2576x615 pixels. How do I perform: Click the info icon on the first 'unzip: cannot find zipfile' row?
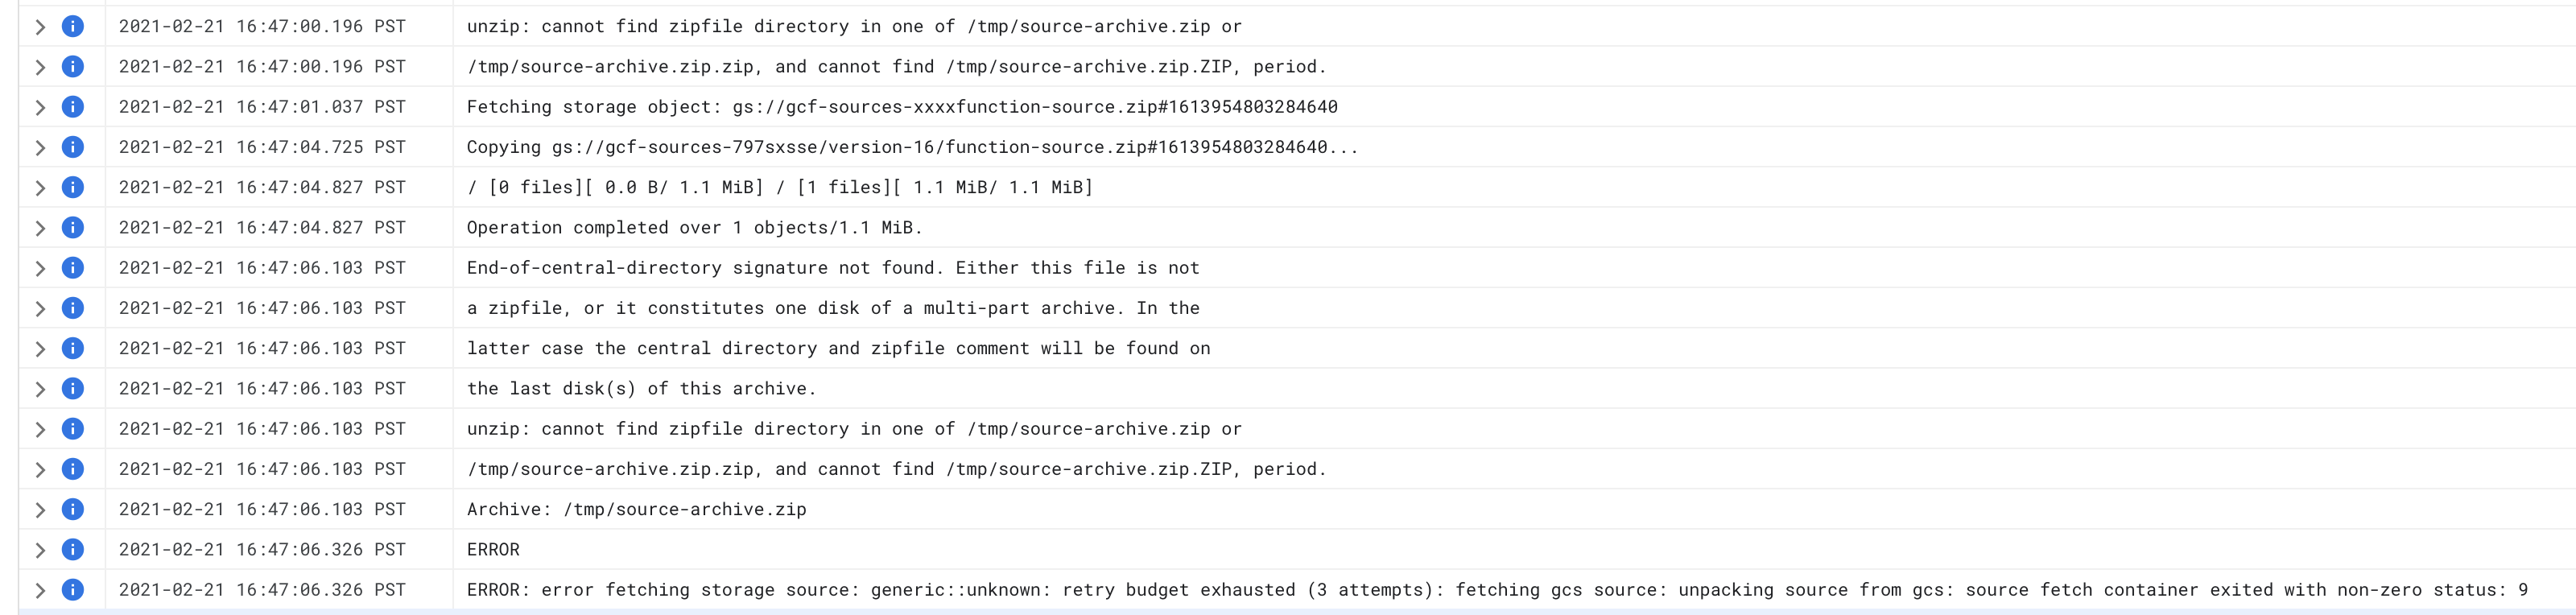point(71,27)
